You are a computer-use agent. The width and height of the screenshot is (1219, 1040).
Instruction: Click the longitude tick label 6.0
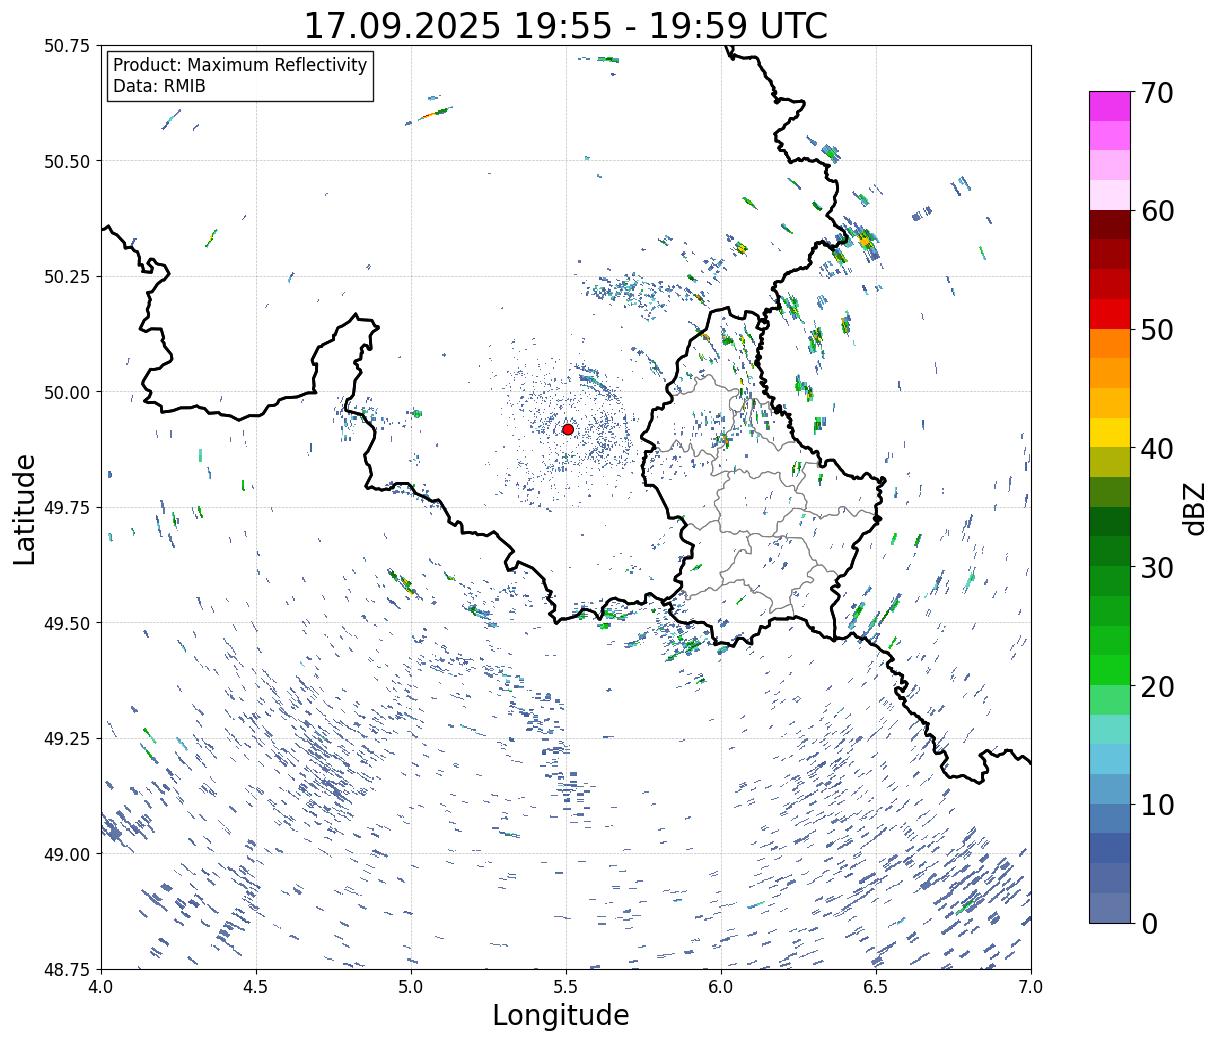click(721, 986)
